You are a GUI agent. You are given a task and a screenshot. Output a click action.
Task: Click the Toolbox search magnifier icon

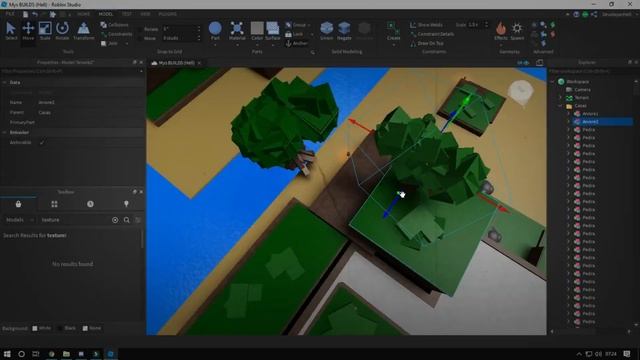click(127, 220)
